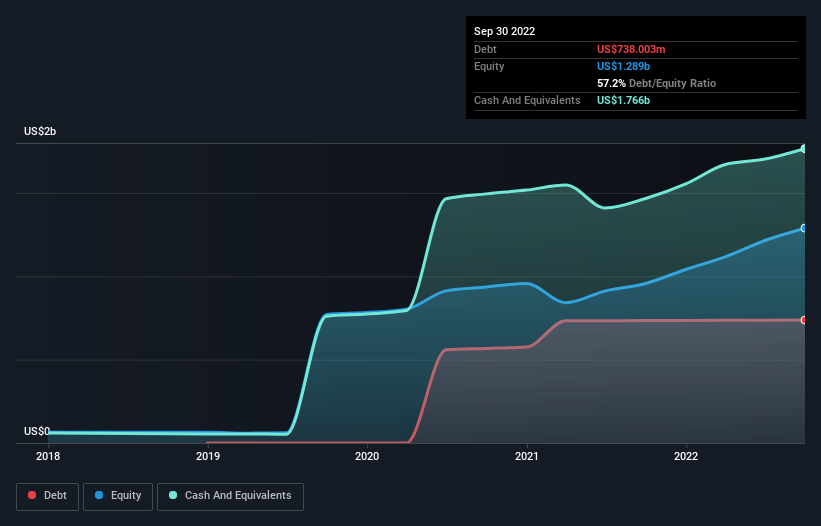
Task: Click the US$1.289b equity value
Action: coord(623,66)
